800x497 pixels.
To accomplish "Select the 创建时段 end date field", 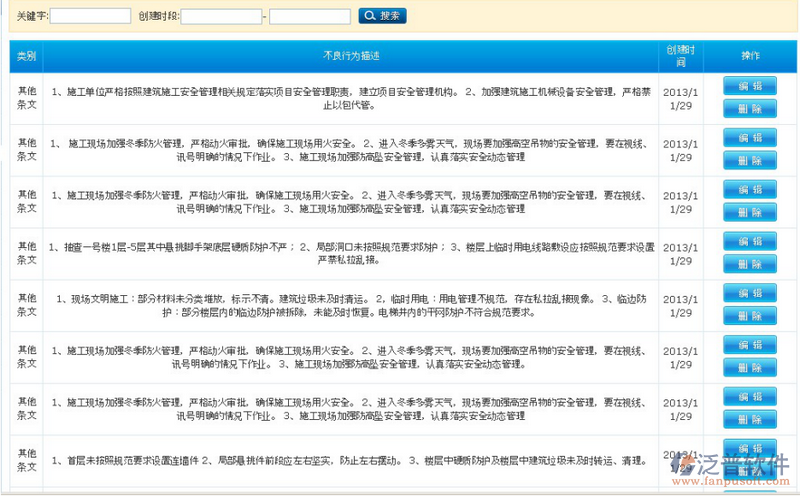I will click(310, 17).
